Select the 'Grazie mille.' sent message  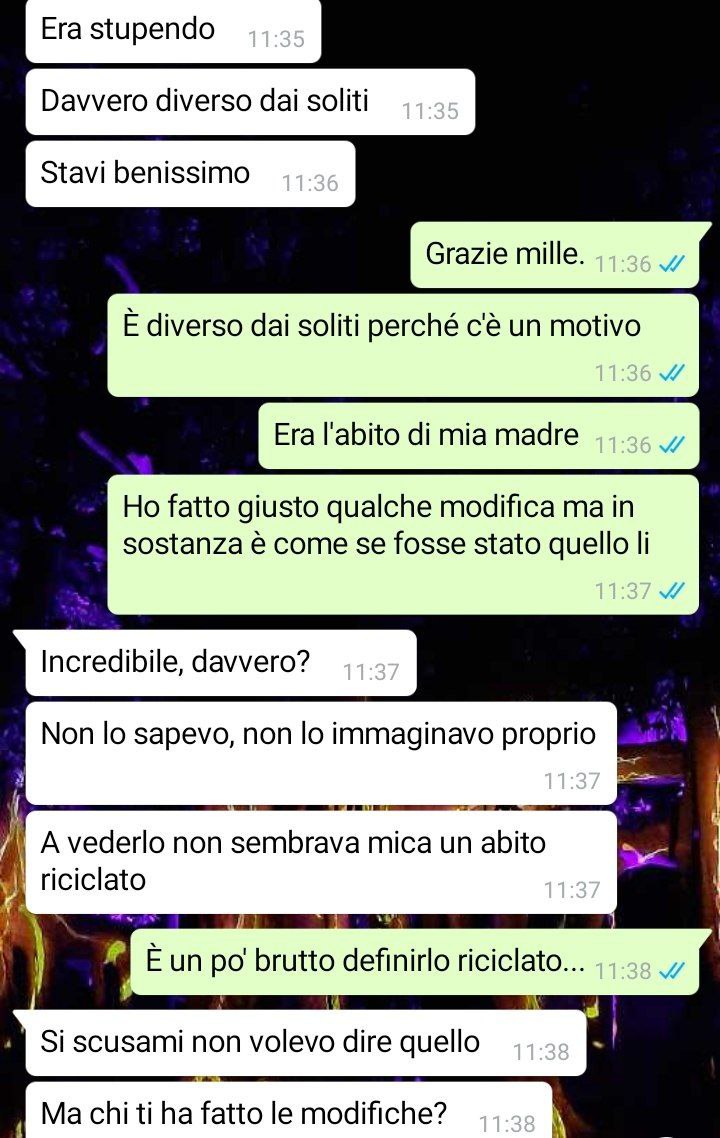point(555,255)
